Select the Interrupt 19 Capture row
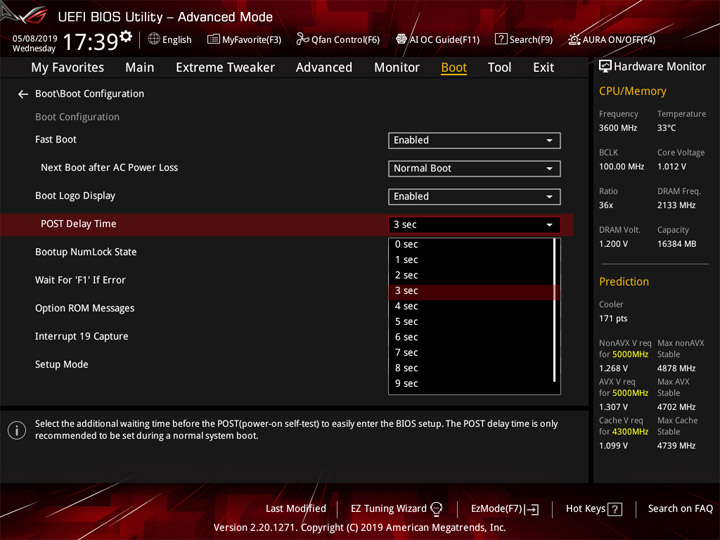This screenshot has height=540, width=720. 194,337
